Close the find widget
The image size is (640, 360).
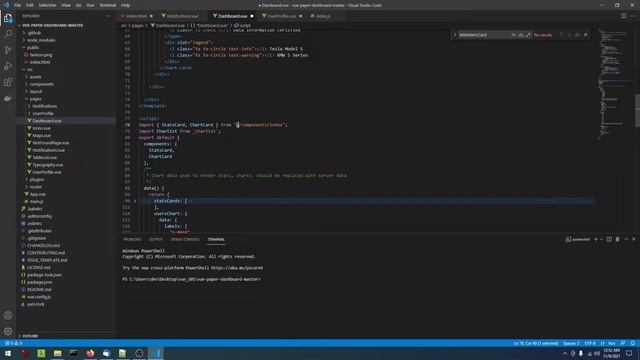click(586, 35)
